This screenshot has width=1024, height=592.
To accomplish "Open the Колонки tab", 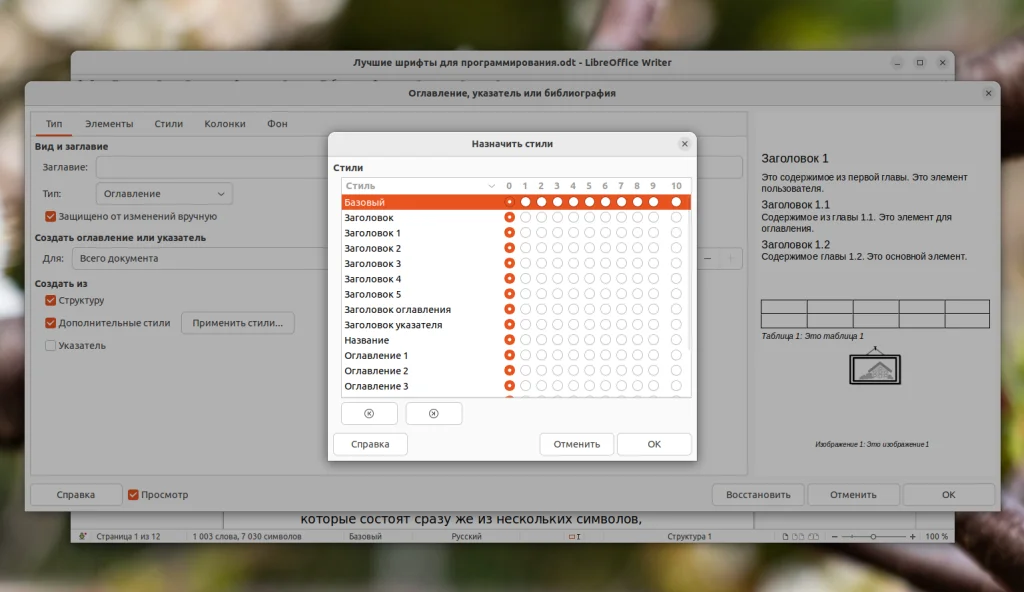I will pyautogui.click(x=225, y=124).
